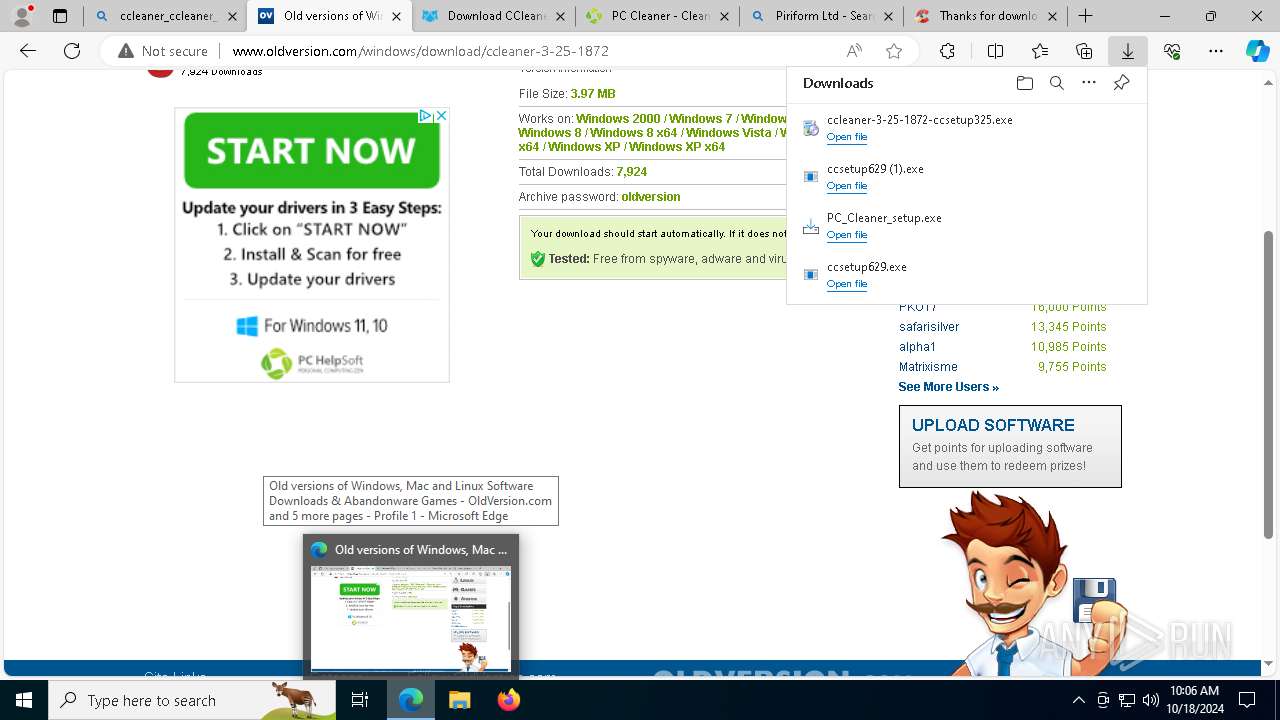Open Task View on the taskbar
The image size is (1280, 720).
[360, 700]
